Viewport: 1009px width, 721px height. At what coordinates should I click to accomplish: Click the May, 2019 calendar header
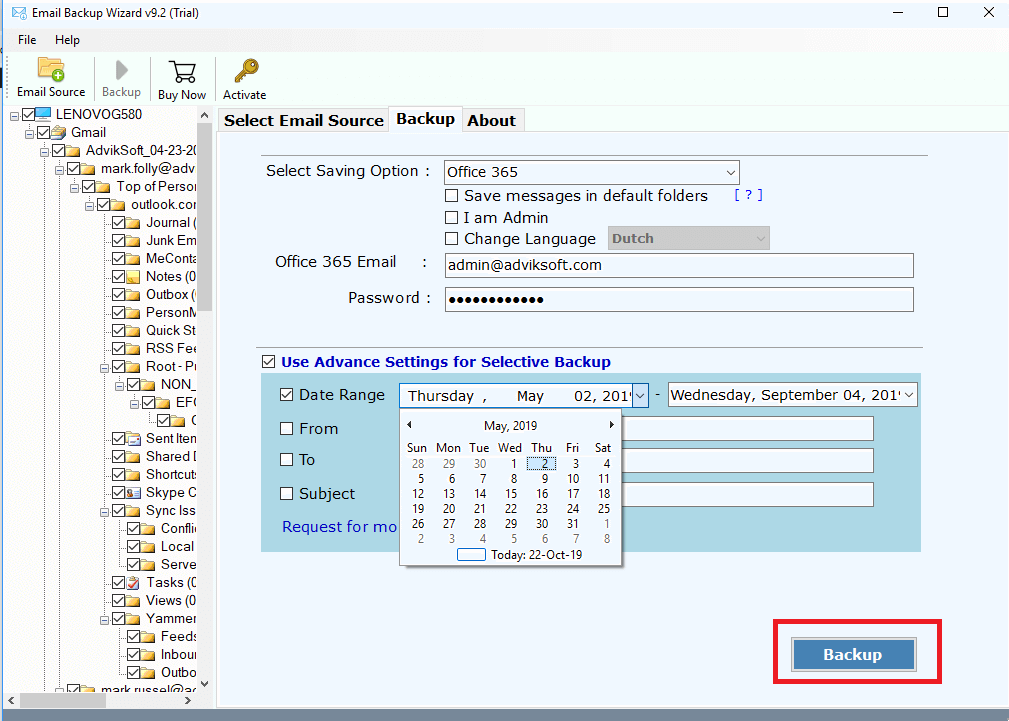click(x=510, y=426)
